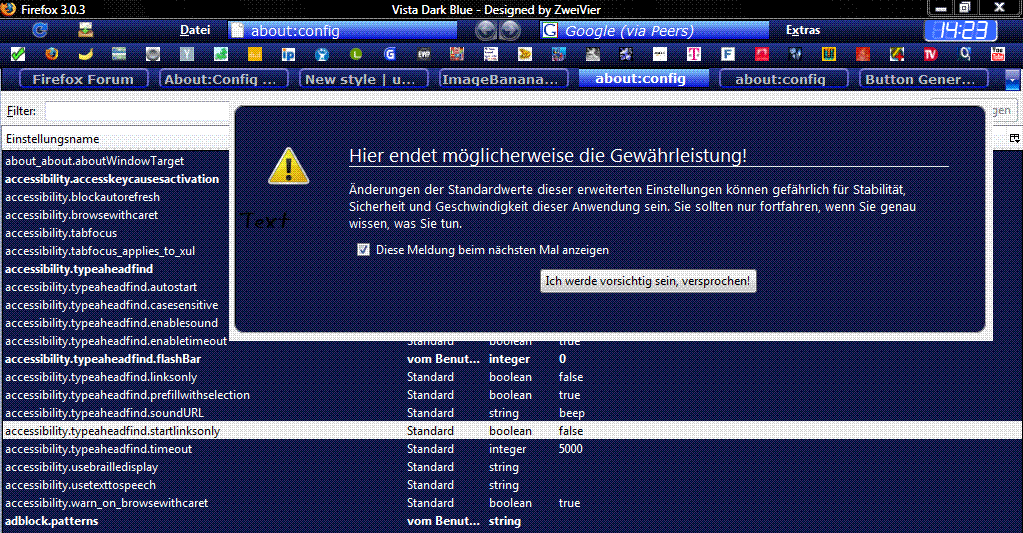Select accessibility.typeaheadfind.flashBar row

coord(512,359)
